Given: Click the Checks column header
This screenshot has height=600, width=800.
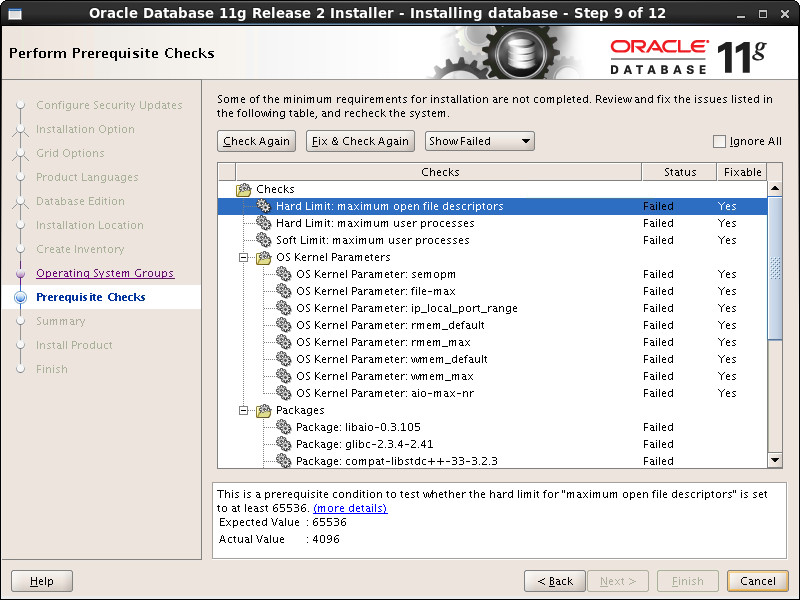Looking at the screenshot, I should click(x=439, y=172).
